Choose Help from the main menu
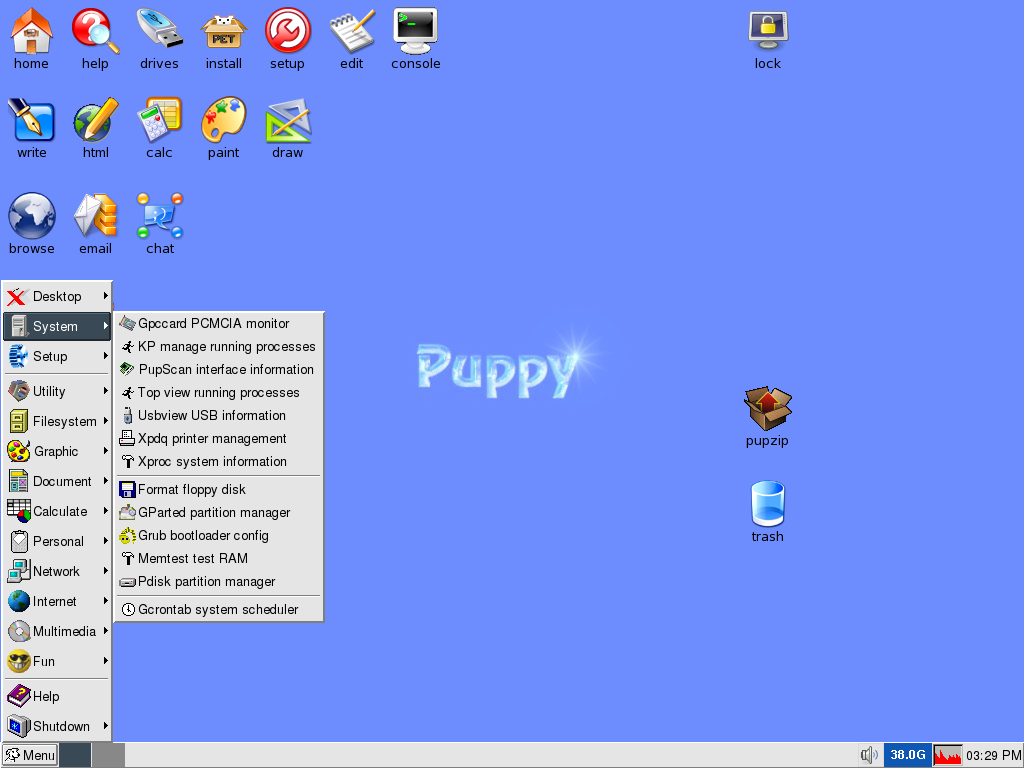1024x768 pixels. coord(57,696)
